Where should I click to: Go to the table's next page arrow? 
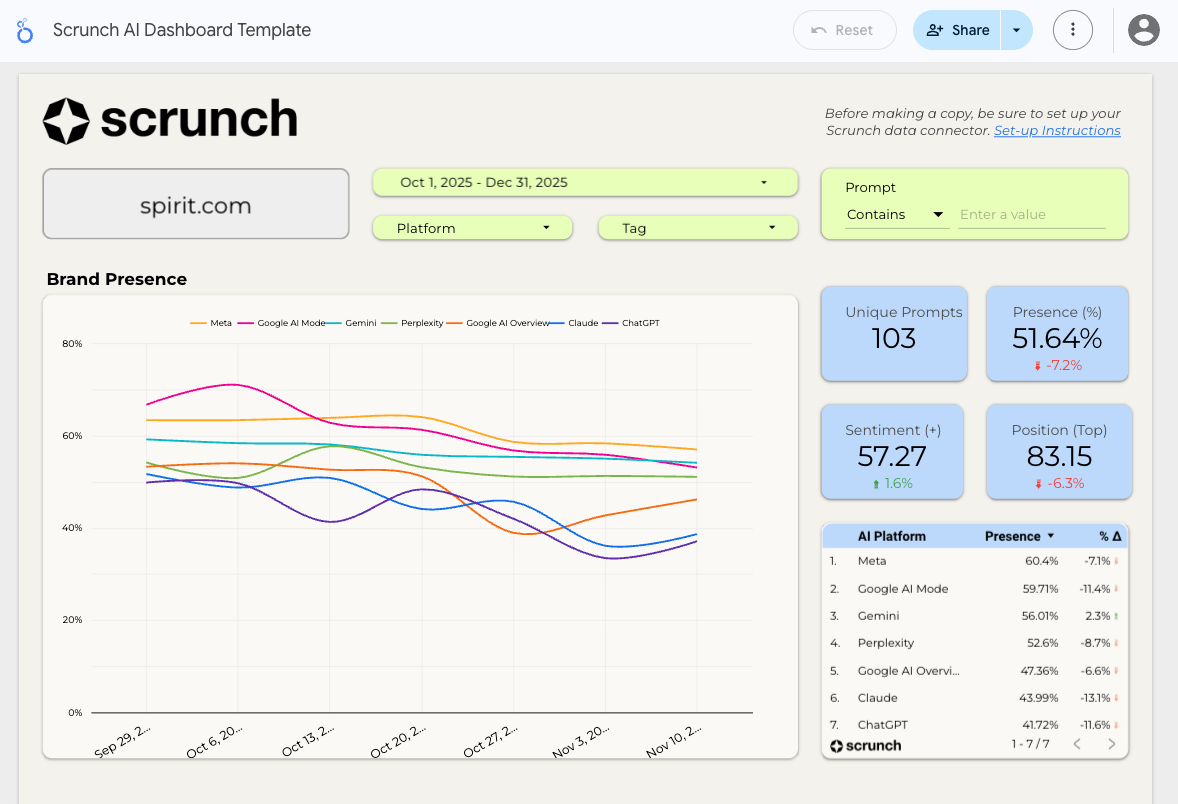click(x=1112, y=744)
